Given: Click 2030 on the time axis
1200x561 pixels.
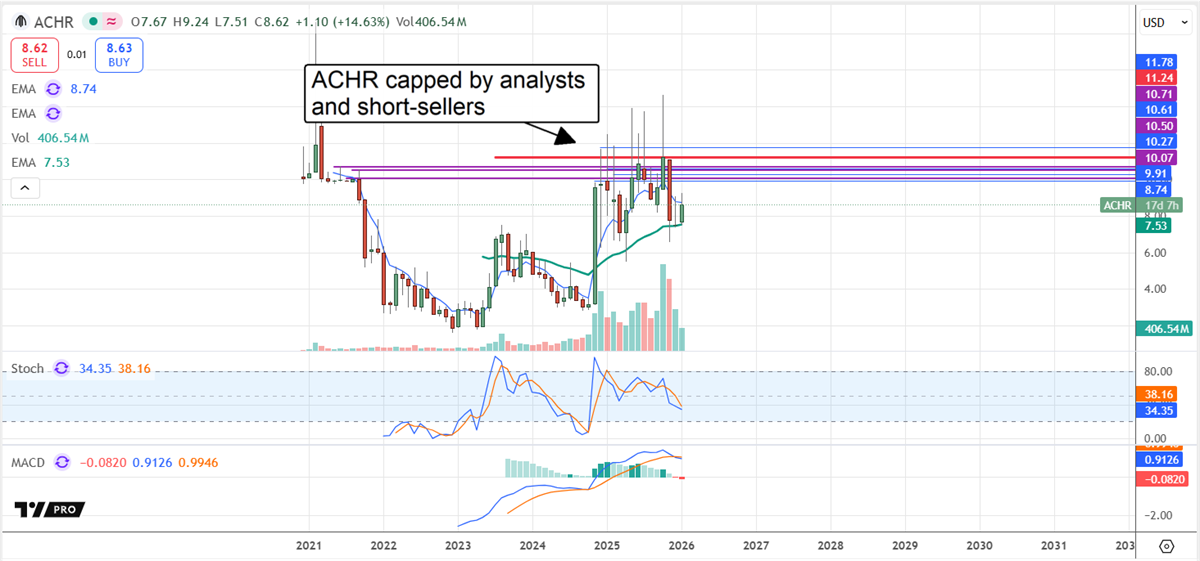Looking at the screenshot, I should (x=981, y=545).
